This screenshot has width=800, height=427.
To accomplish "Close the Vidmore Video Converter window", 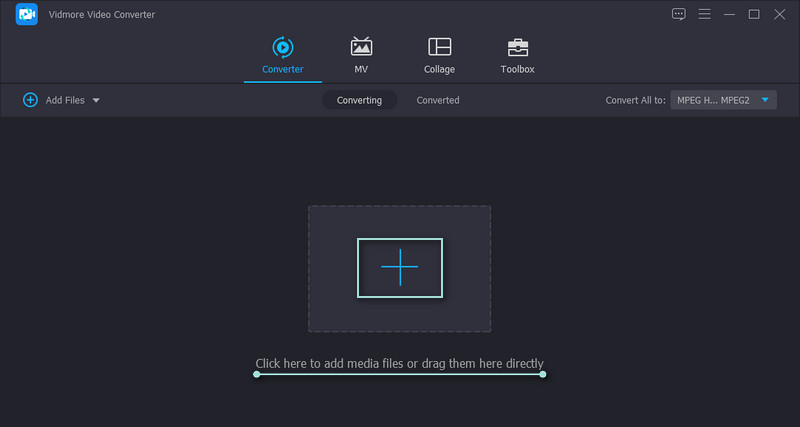I will tap(779, 14).
